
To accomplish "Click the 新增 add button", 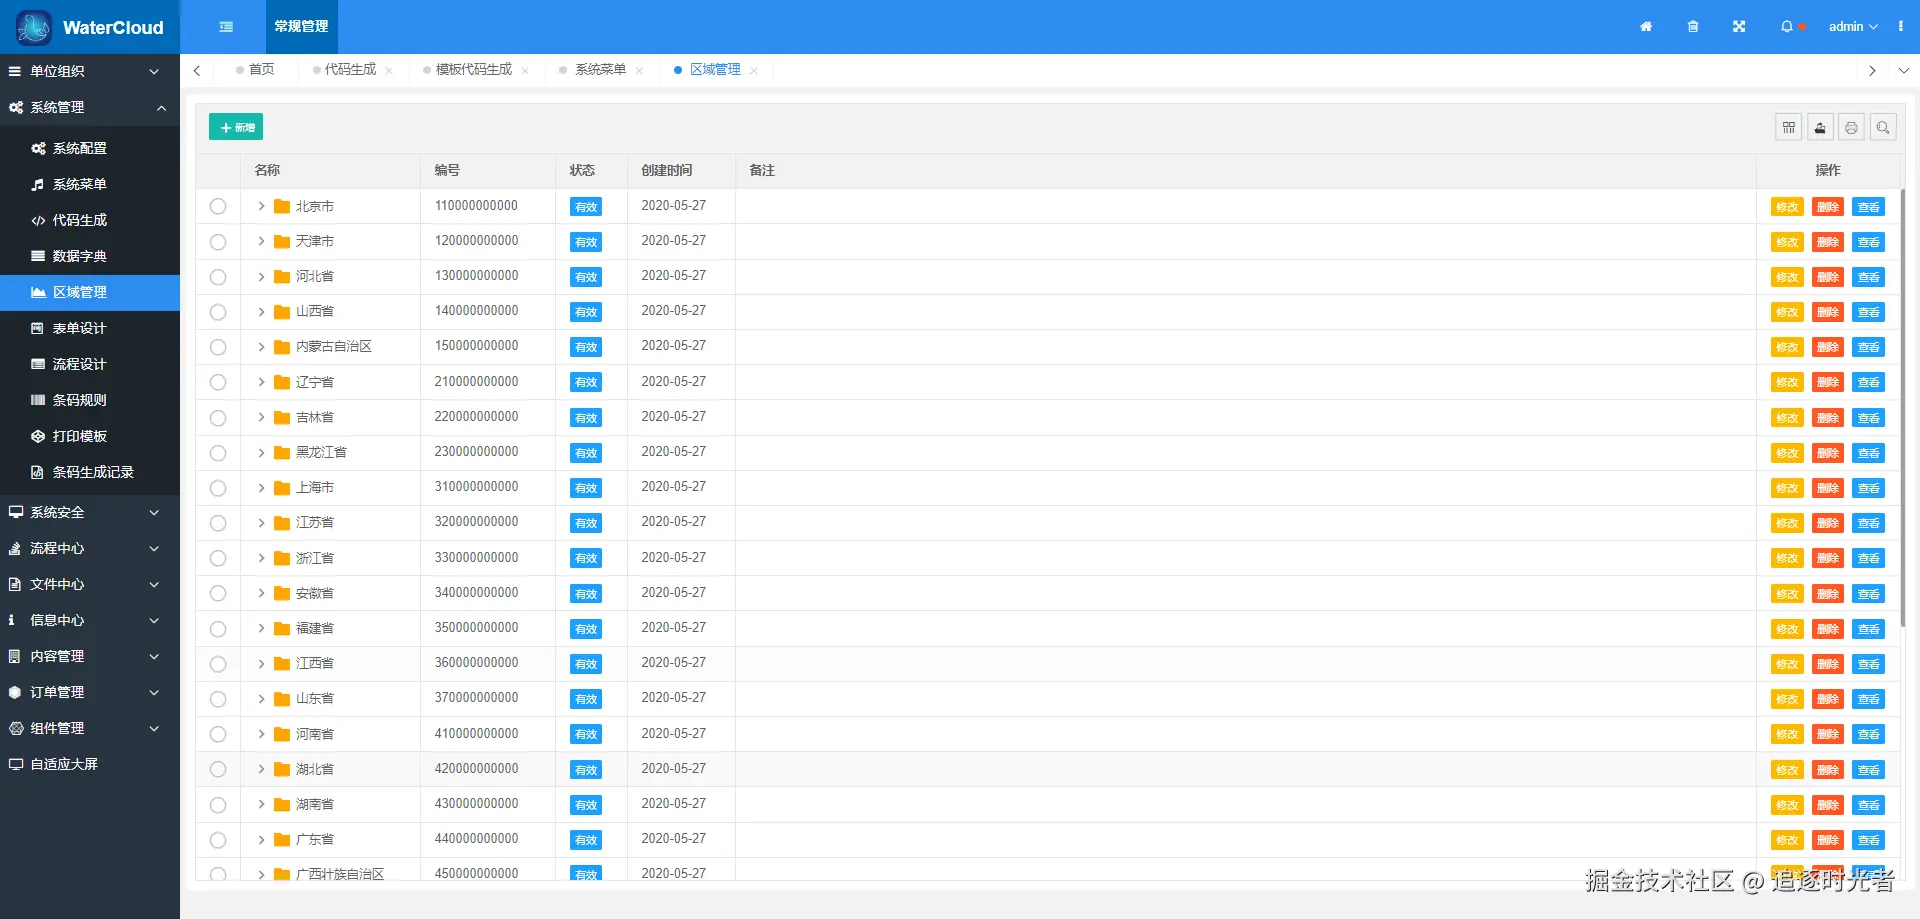I will [236, 127].
